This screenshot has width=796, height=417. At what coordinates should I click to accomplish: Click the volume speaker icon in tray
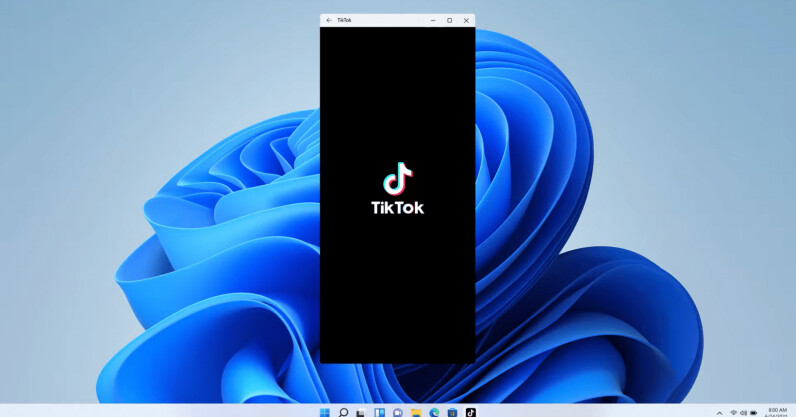743,412
